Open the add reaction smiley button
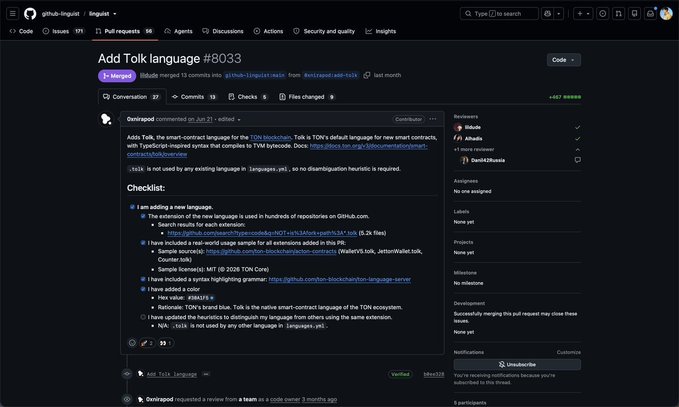This screenshot has height=407, width=679. (x=132, y=343)
